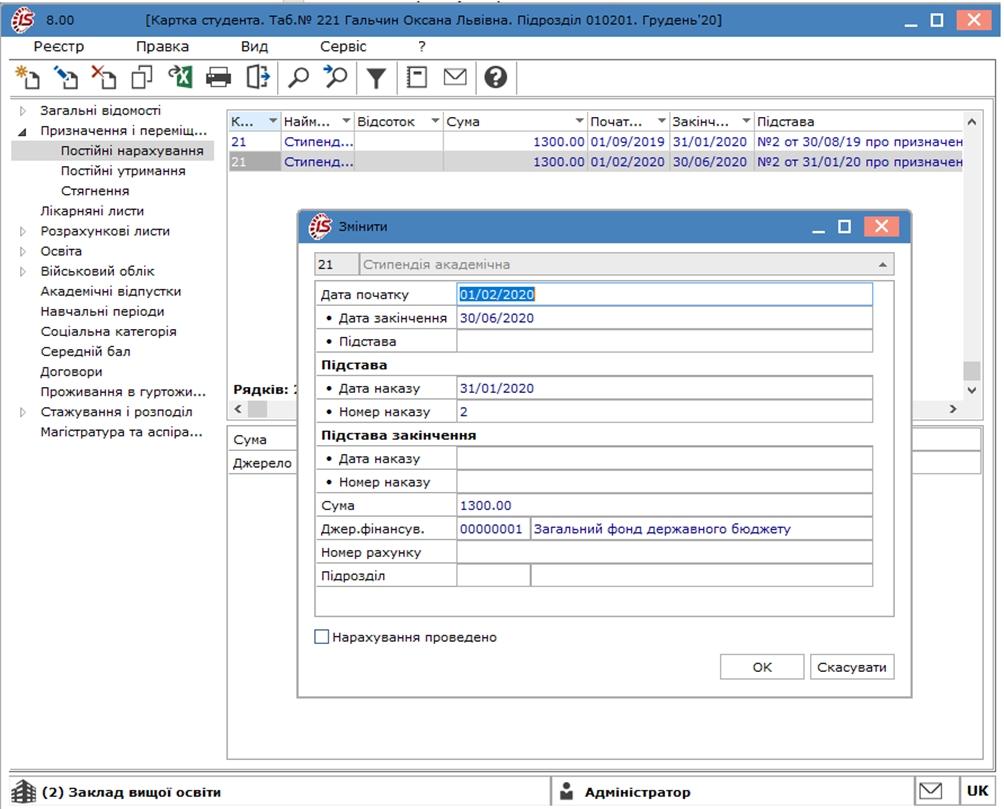The image size is (1004, 809).
Task: Open the К... column header dropdown
Action: click(273, 121)
